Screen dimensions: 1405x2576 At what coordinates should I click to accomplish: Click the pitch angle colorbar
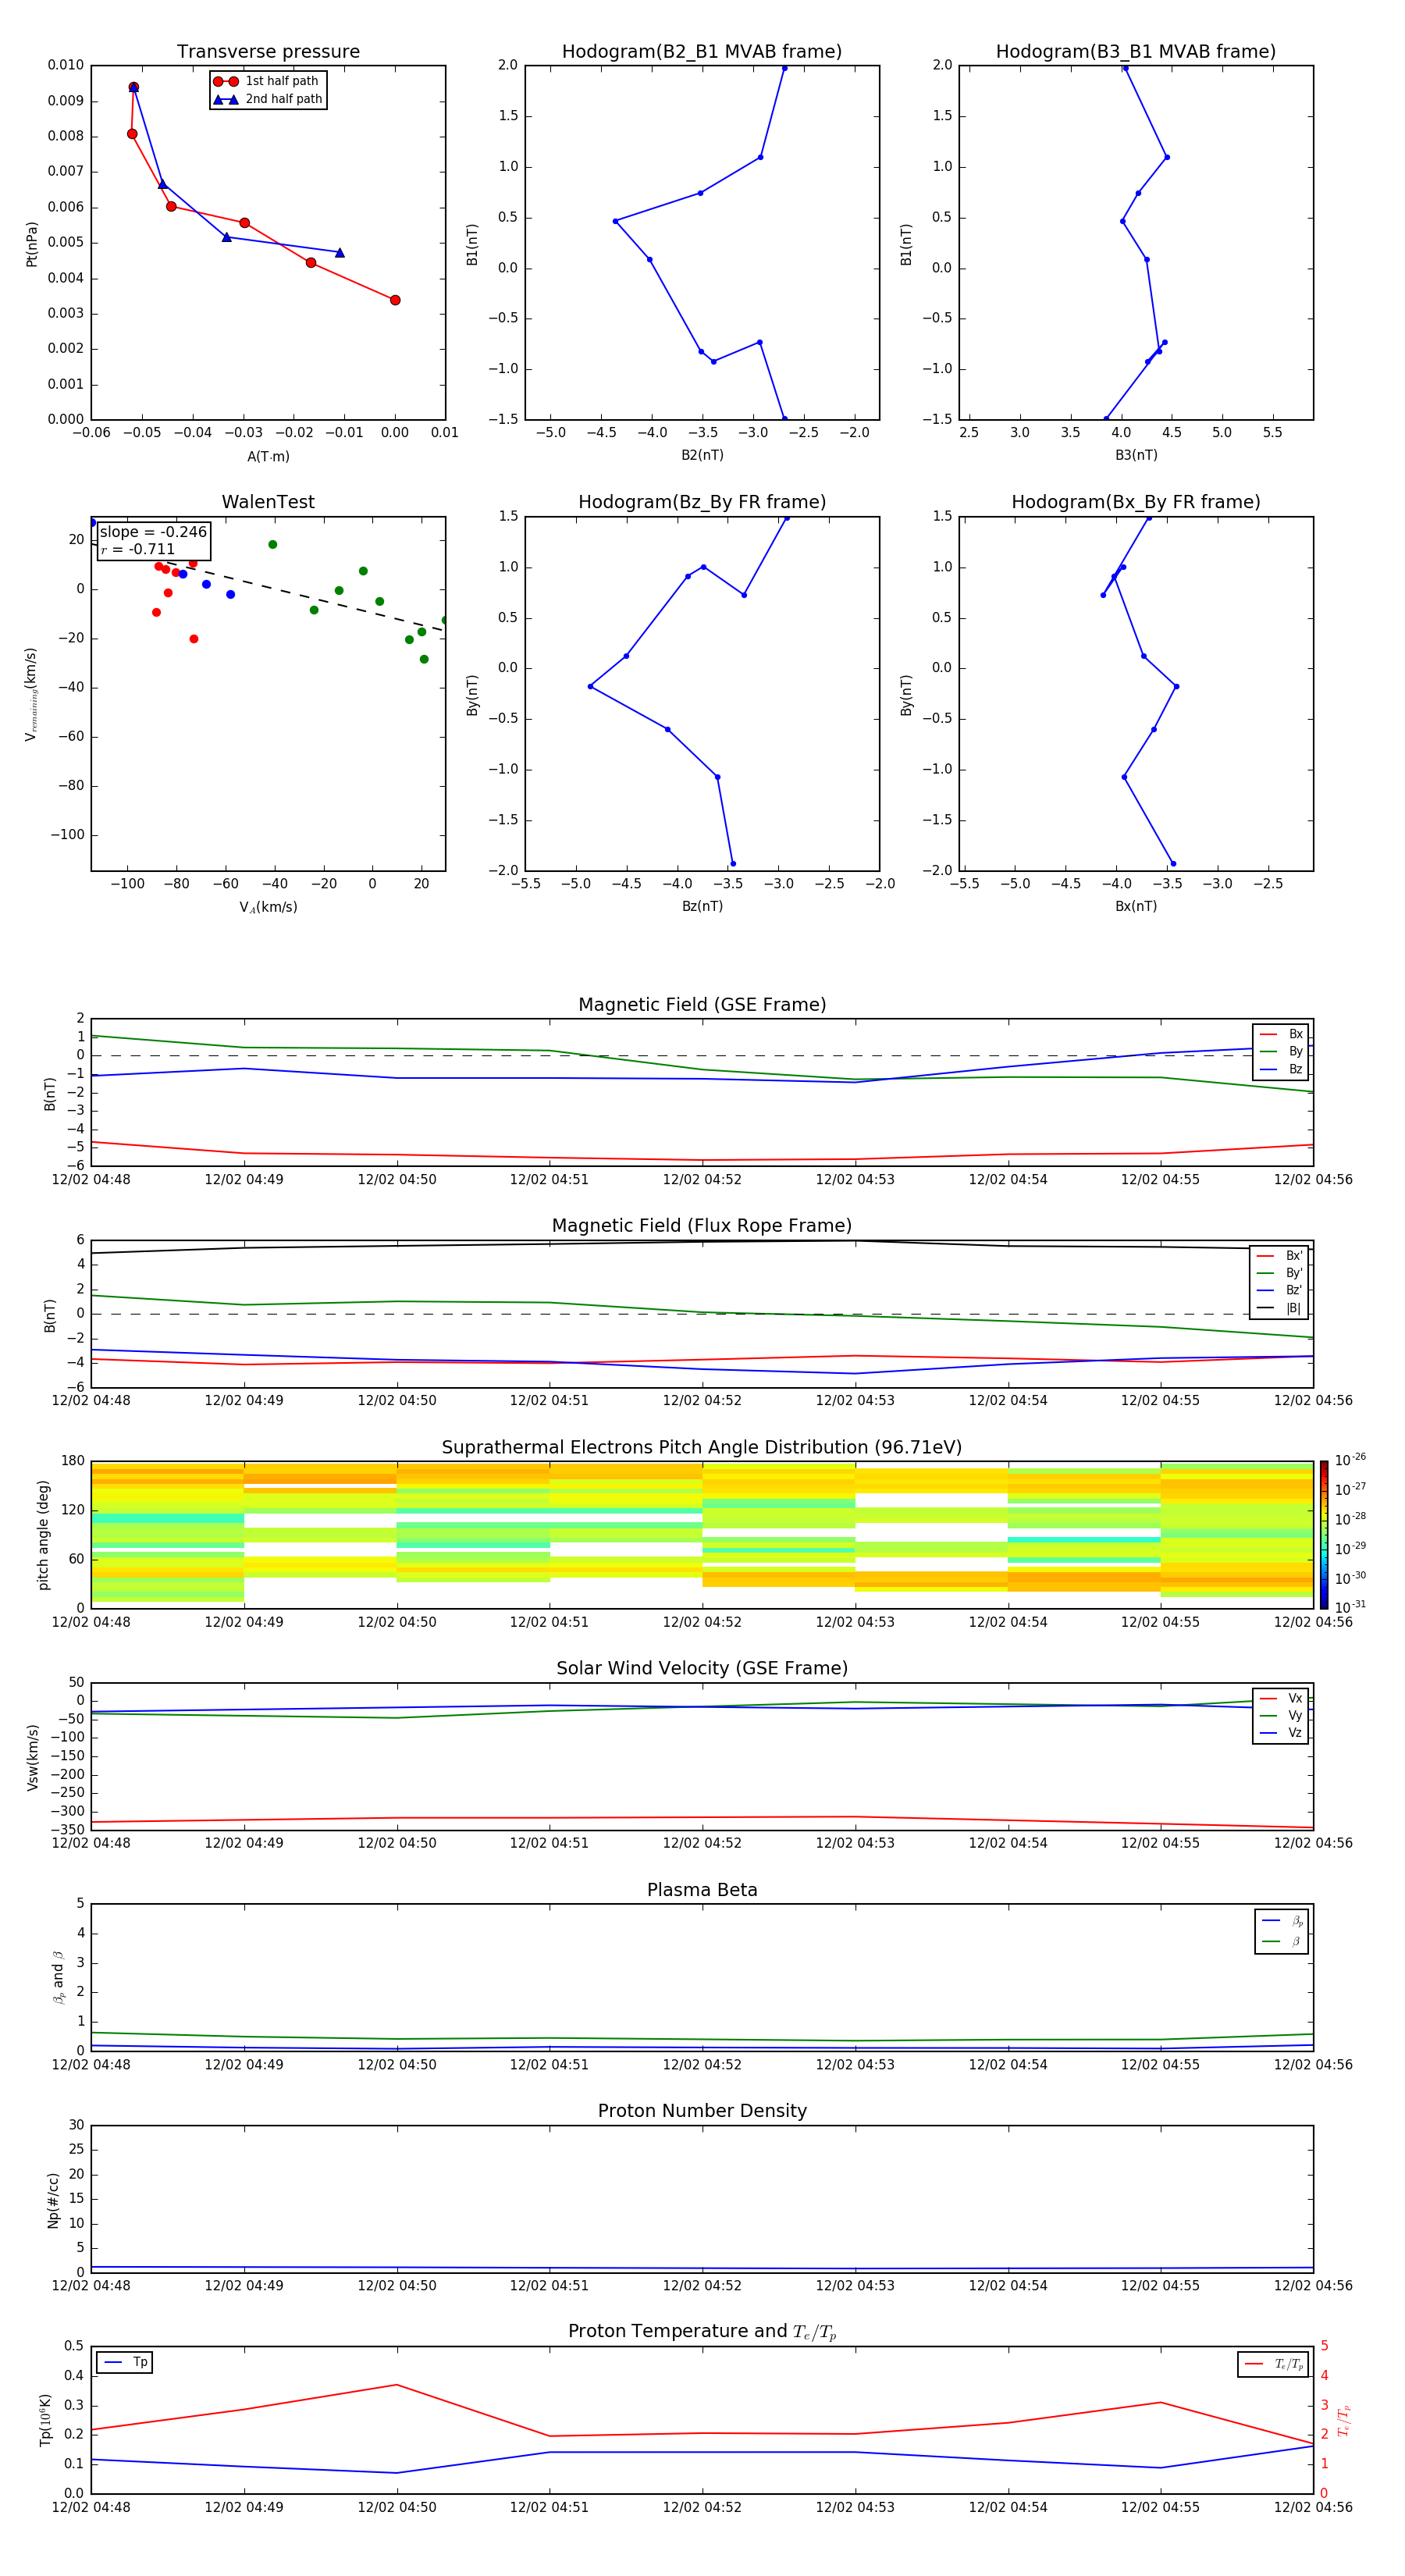(1324, 1535)
